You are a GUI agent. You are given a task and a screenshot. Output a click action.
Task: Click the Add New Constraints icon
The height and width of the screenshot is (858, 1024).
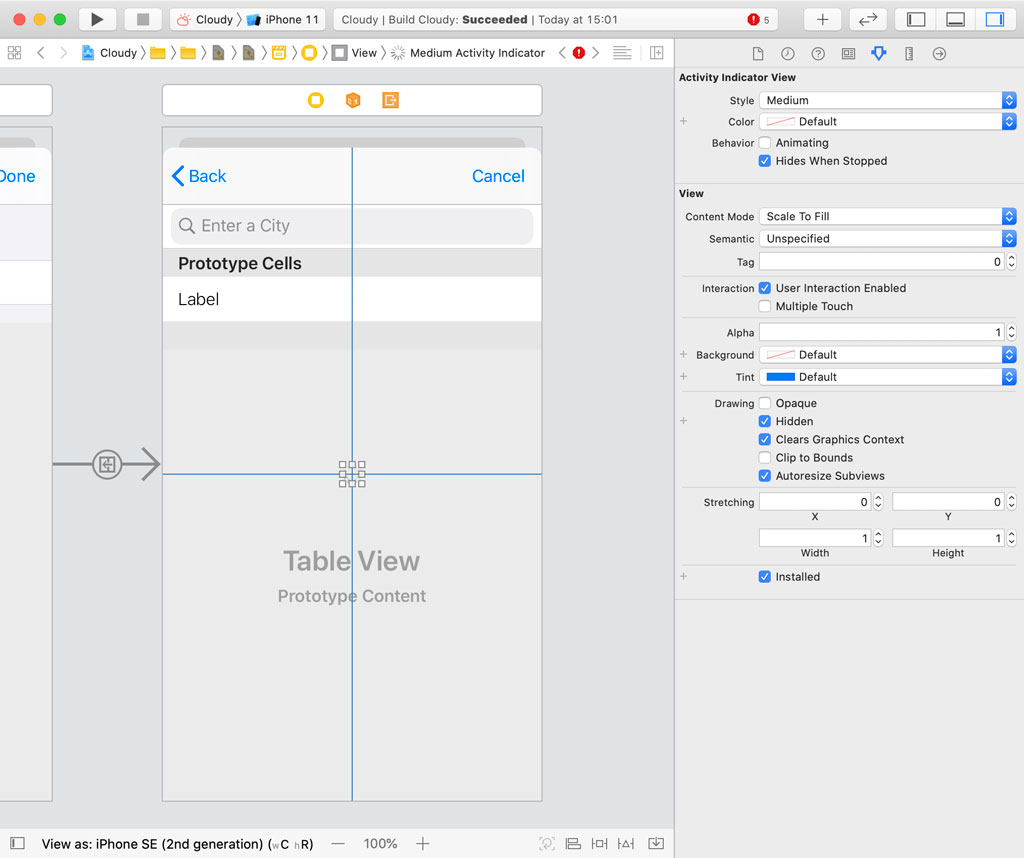tap(599, 844)
